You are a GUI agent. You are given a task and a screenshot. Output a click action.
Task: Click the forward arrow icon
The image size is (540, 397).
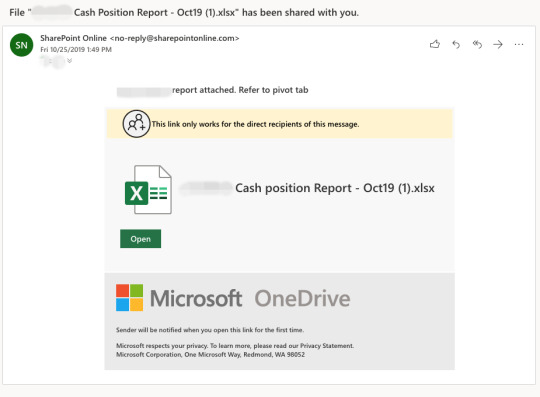click(x=498, y=44)
